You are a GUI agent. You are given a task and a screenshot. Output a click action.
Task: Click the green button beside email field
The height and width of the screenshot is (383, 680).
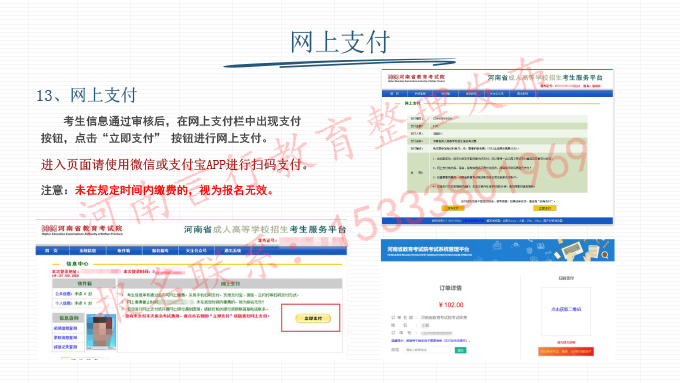click(x=460, y=350)
